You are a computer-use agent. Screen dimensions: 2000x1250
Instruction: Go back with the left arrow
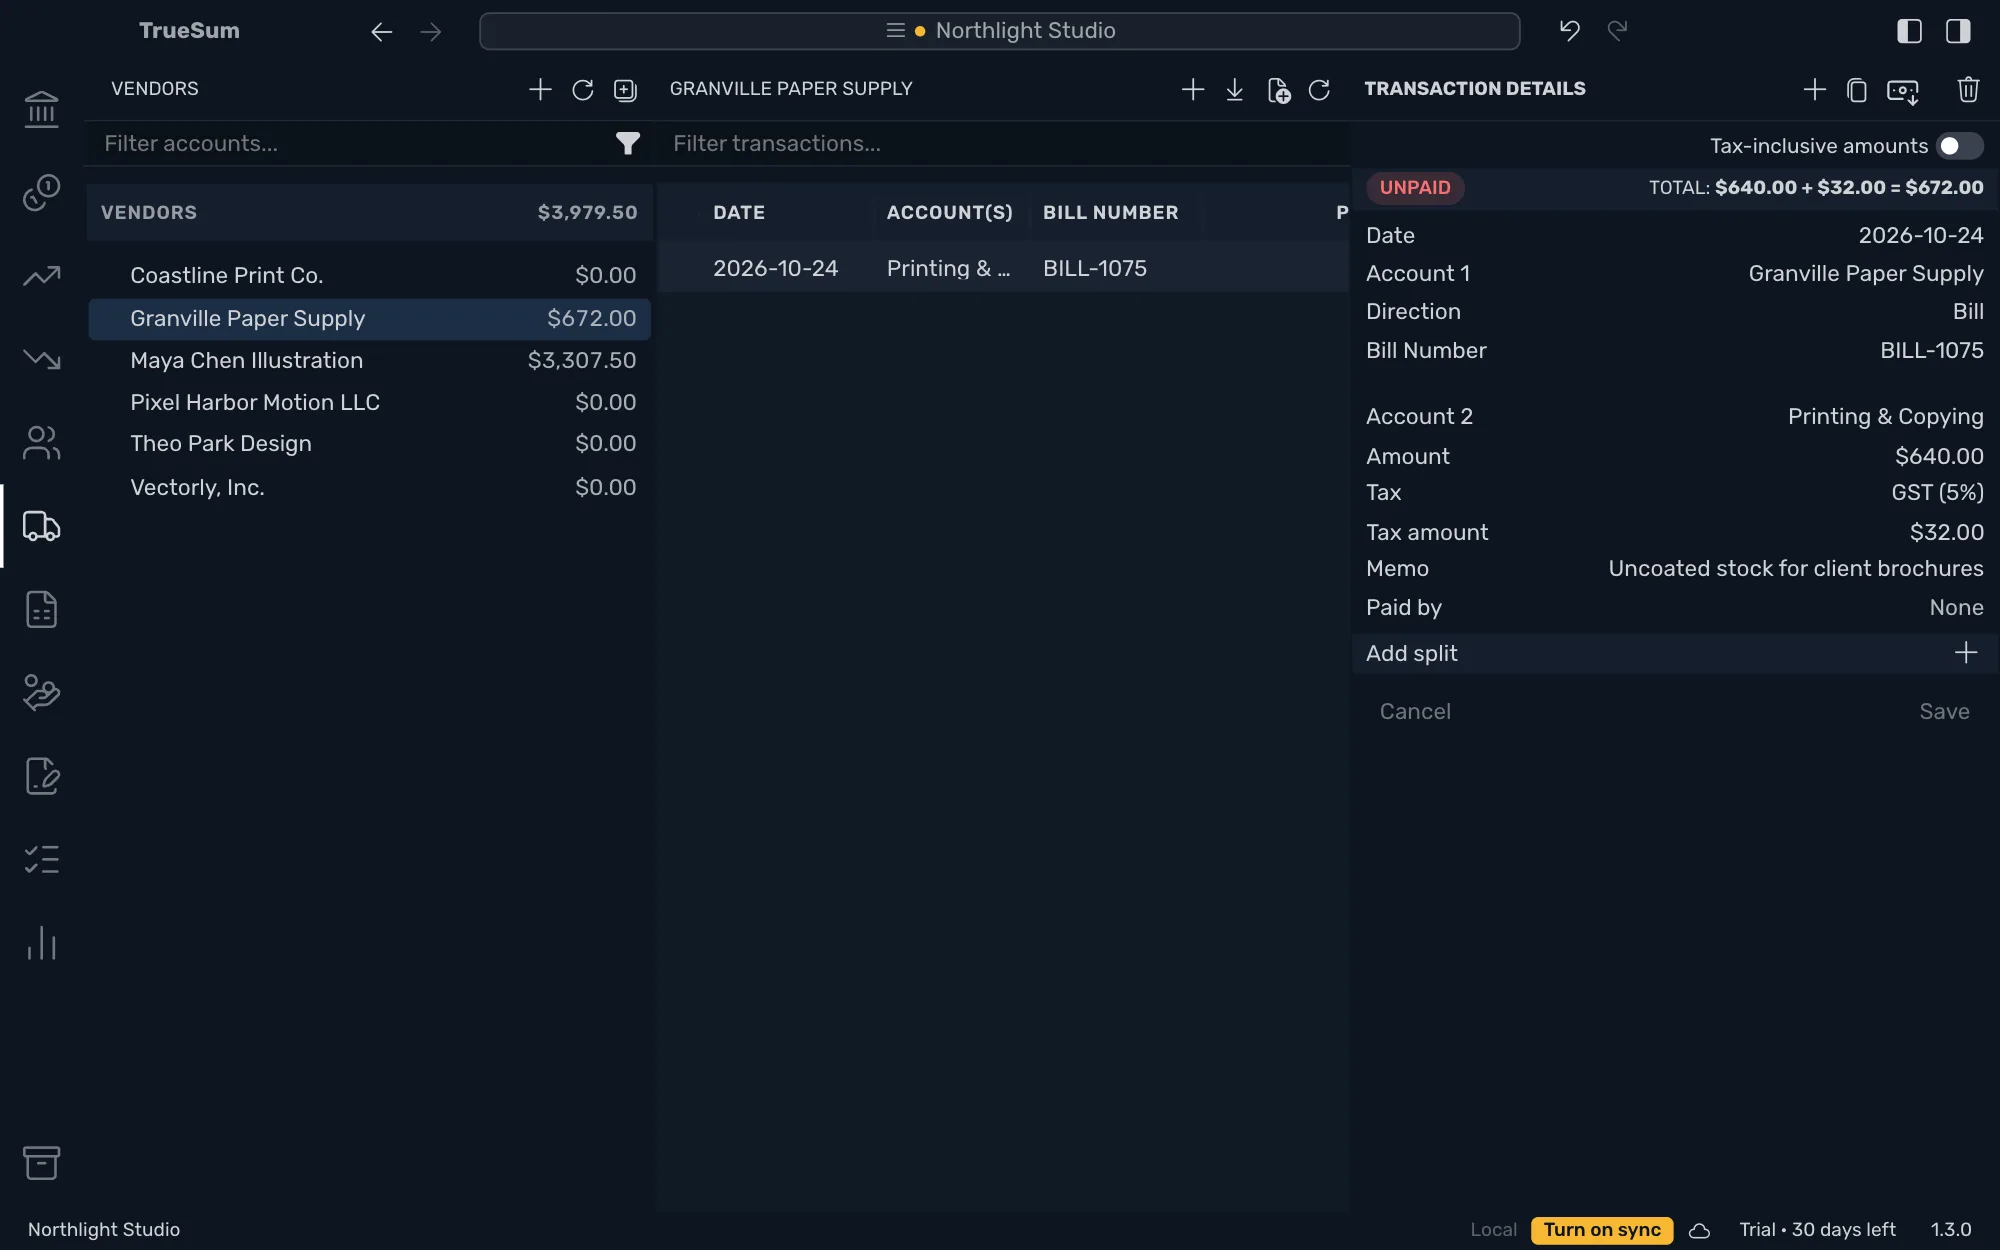click(x=381, y=32)
